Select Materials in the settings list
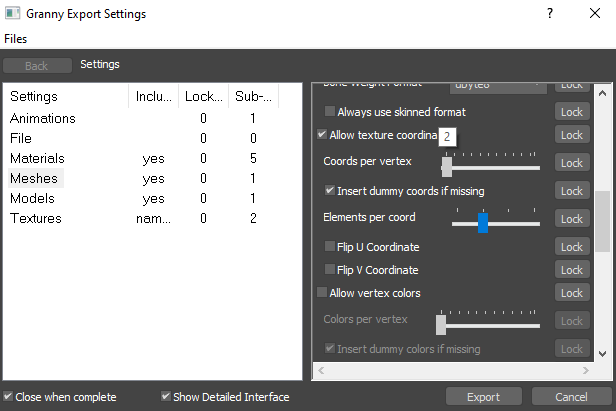The width and height of the screenshot is (616, 411). click(37, 158)
